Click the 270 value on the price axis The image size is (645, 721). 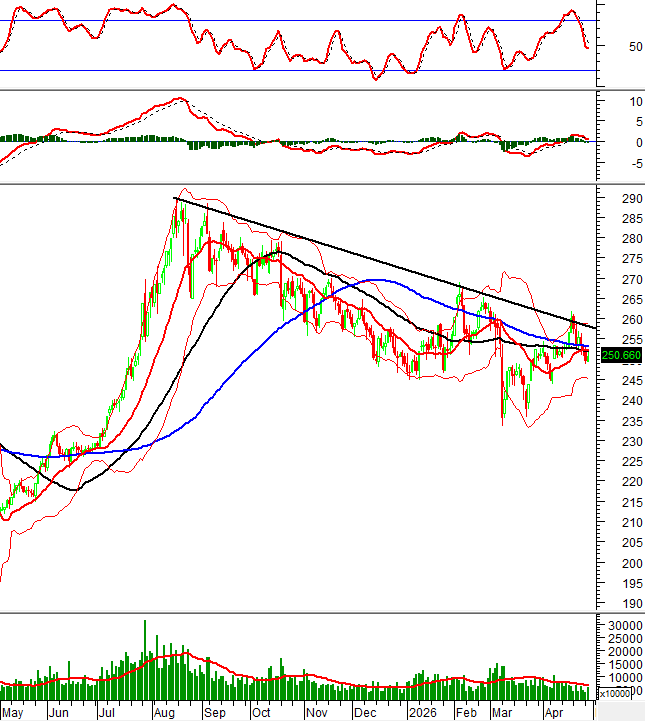632,280
